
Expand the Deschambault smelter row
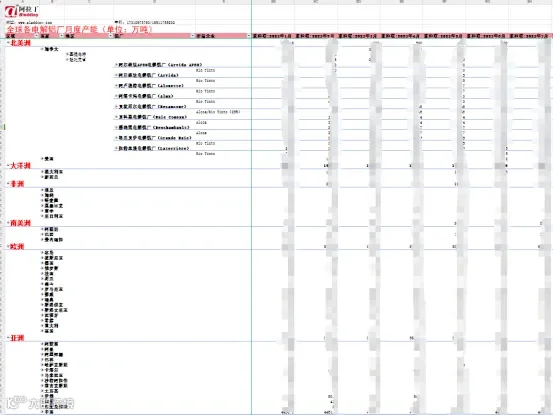tap(116, 127)
